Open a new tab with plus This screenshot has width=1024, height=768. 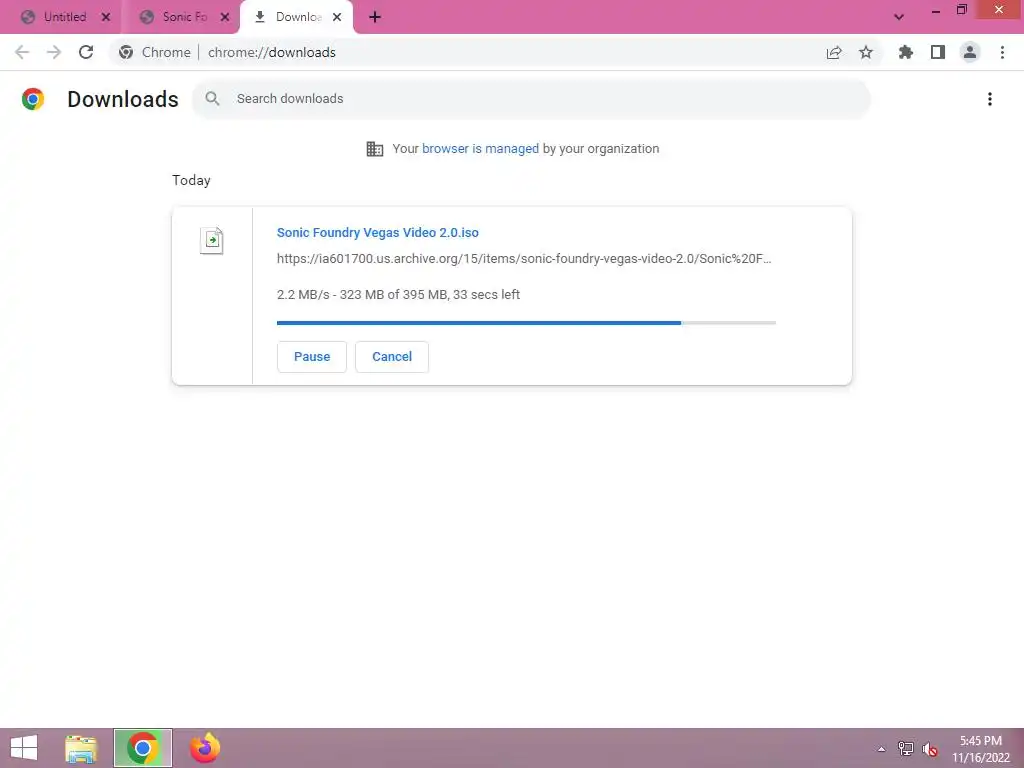(375, 17)
